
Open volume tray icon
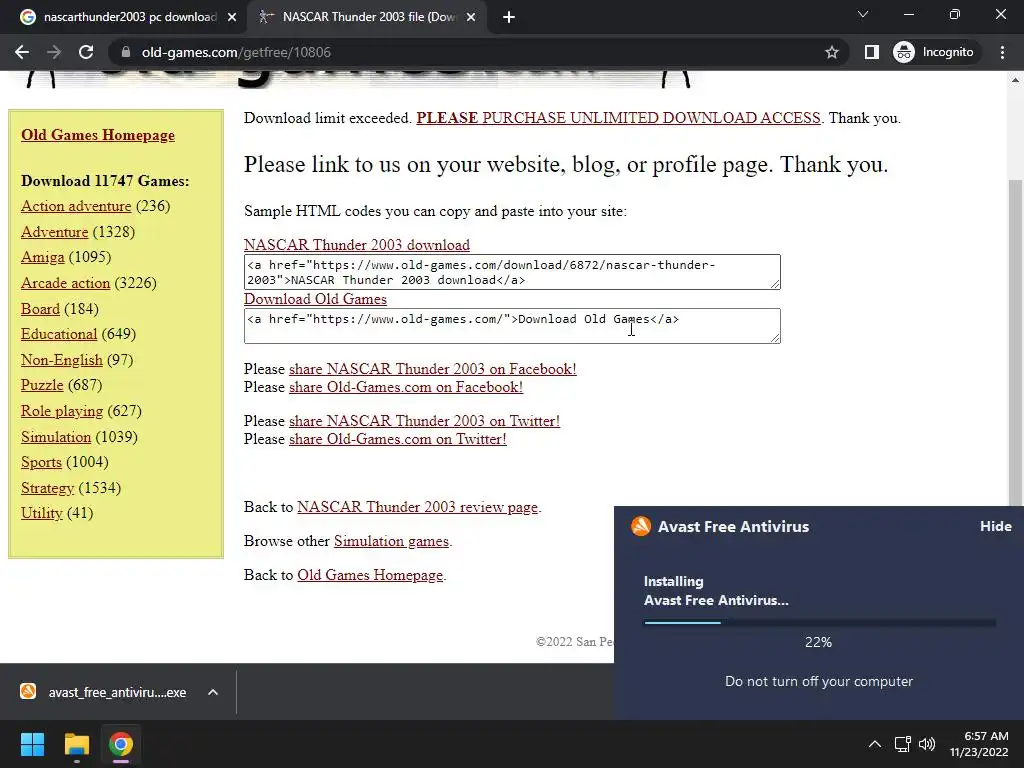[x=927, y=744]
